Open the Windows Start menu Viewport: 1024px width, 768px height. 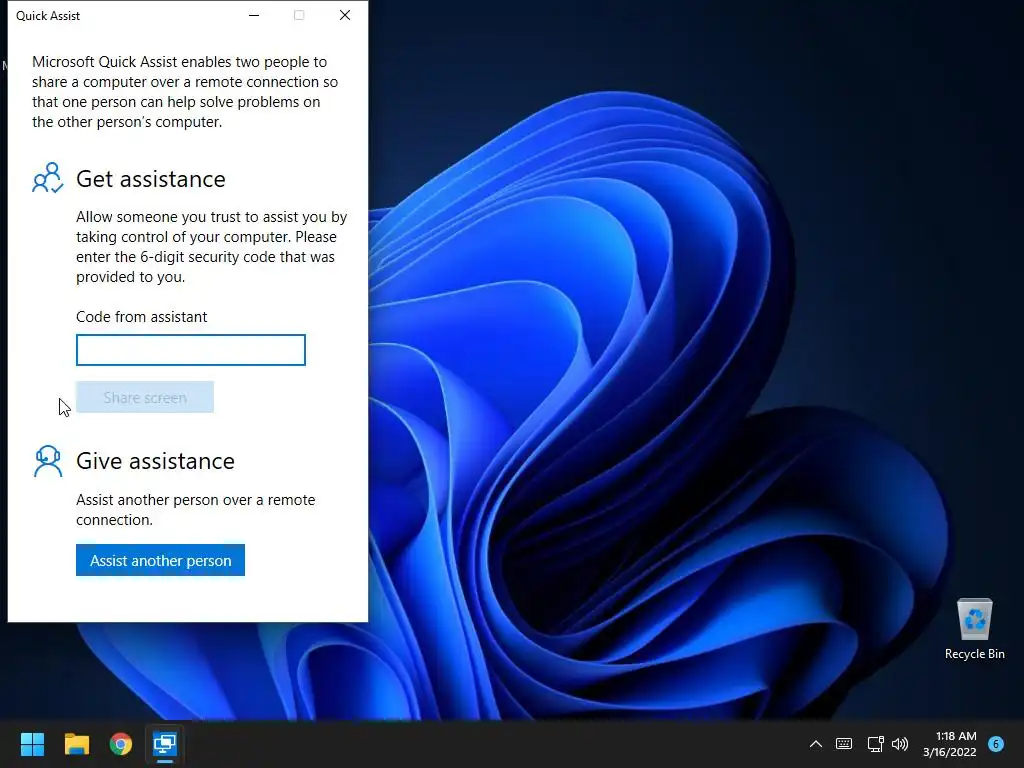click(32, 744)
